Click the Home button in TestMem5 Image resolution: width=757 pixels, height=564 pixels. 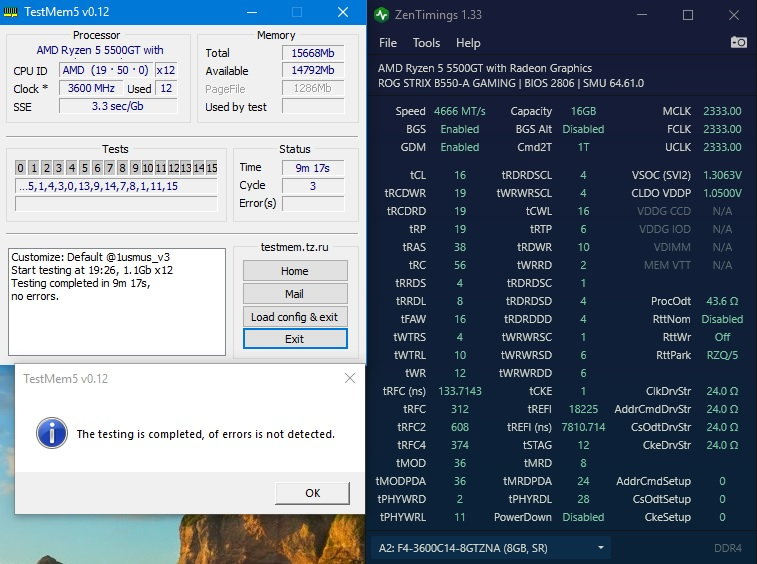[295, 271]
